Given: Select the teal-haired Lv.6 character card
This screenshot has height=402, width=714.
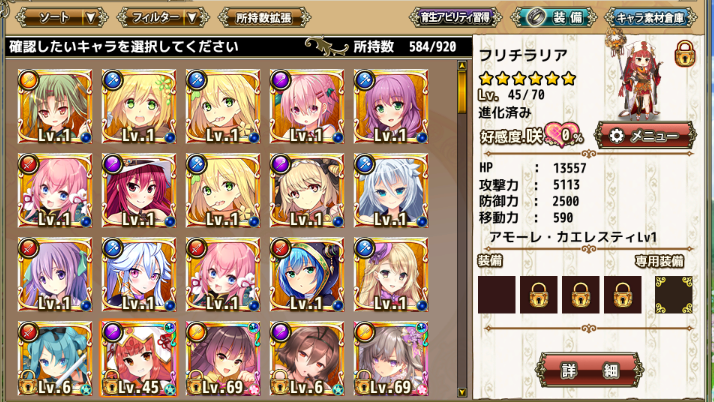Looking at the screenshot, I should 55,358.
